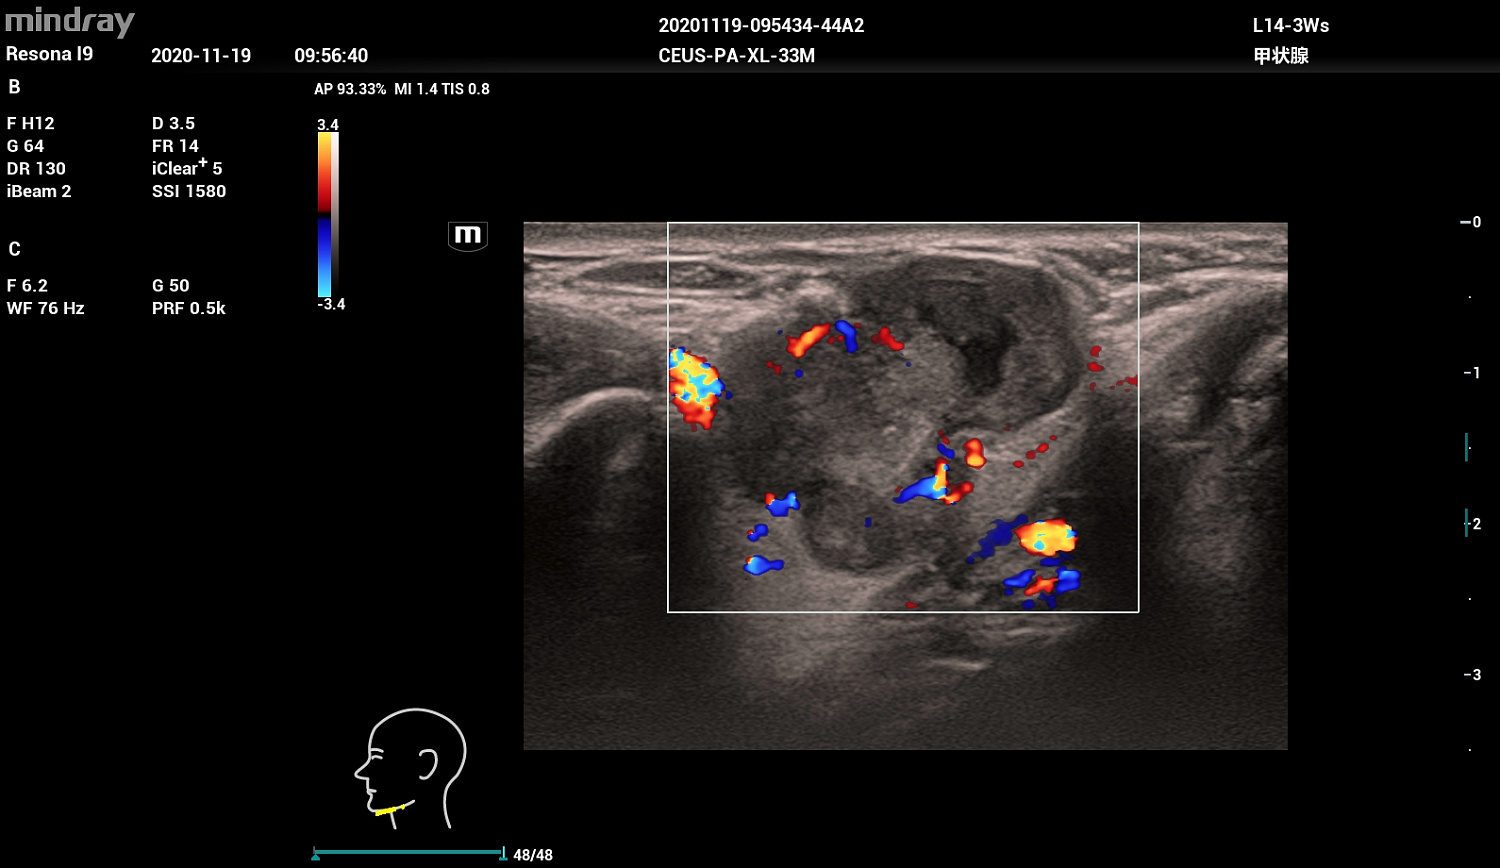Click the 3.4 maximum velocity value

point(328,125)
